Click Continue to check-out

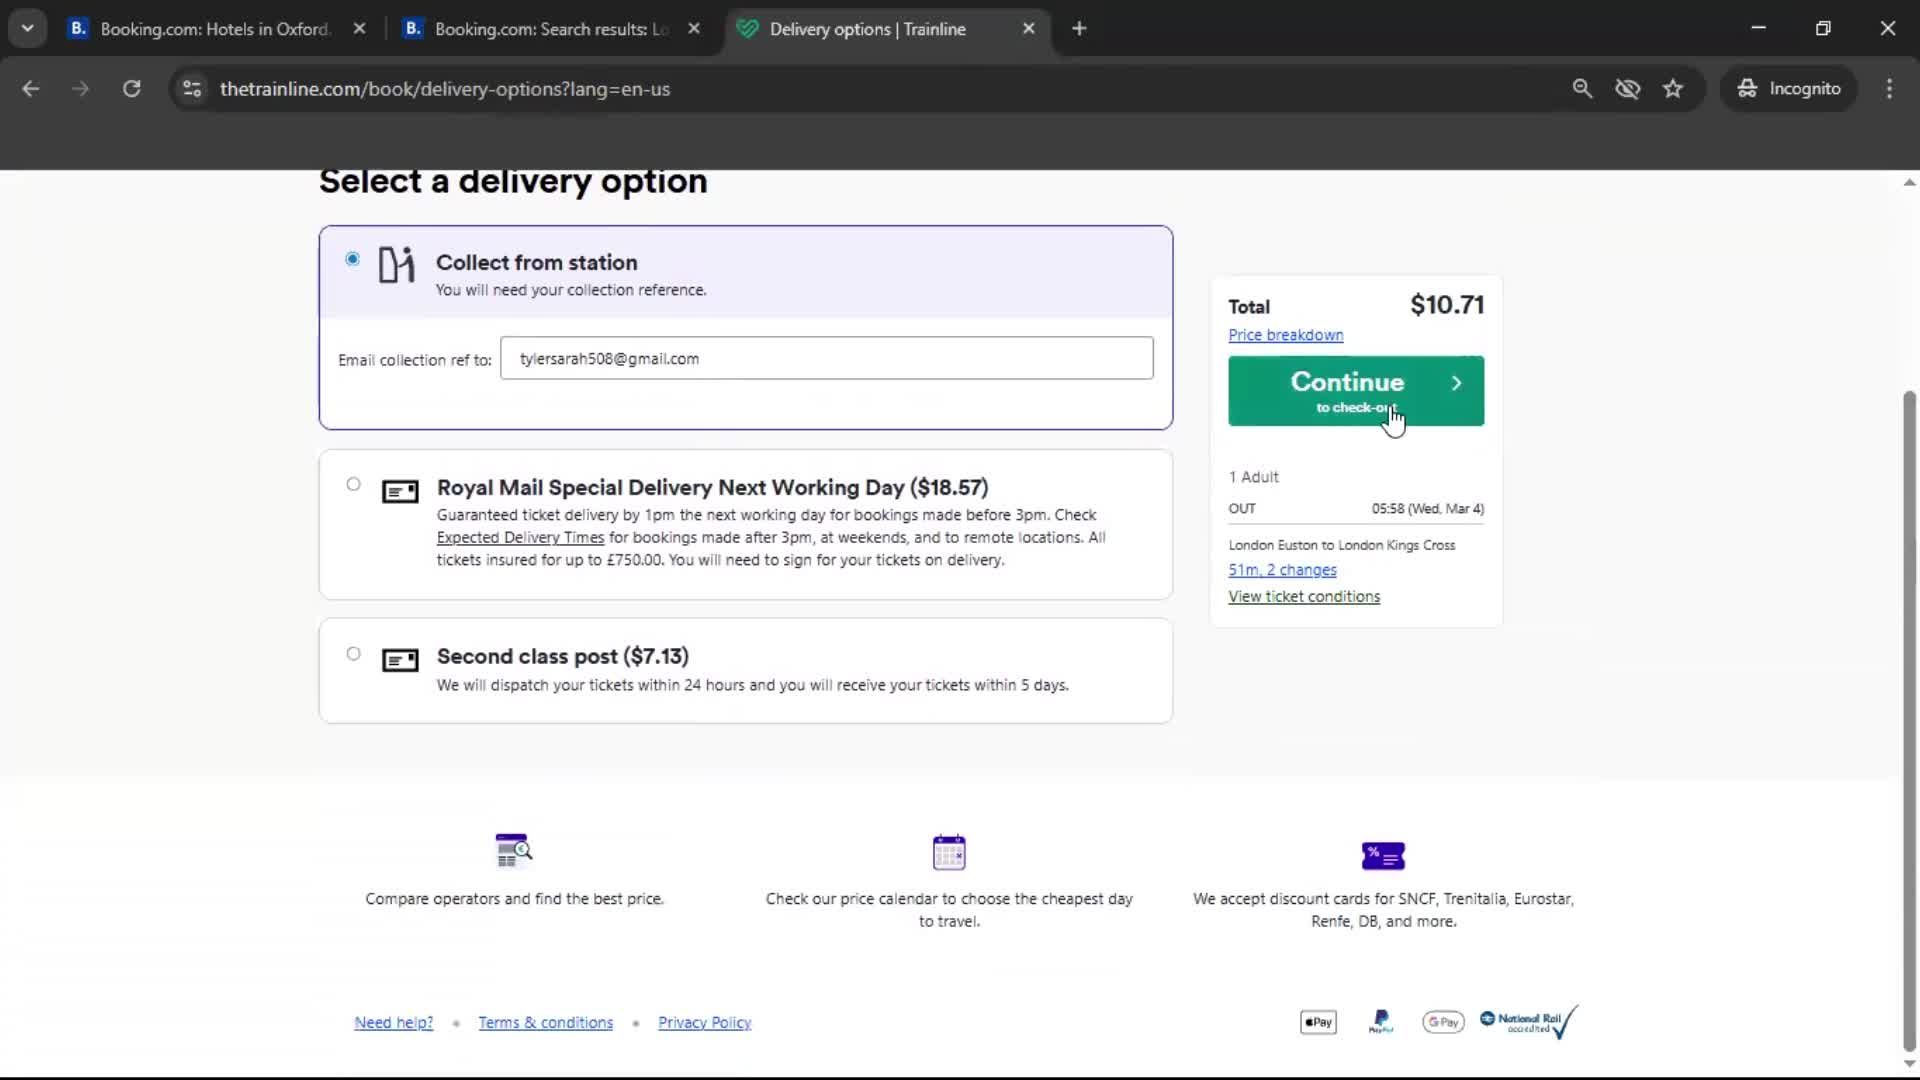click(x=1355, y=390)
